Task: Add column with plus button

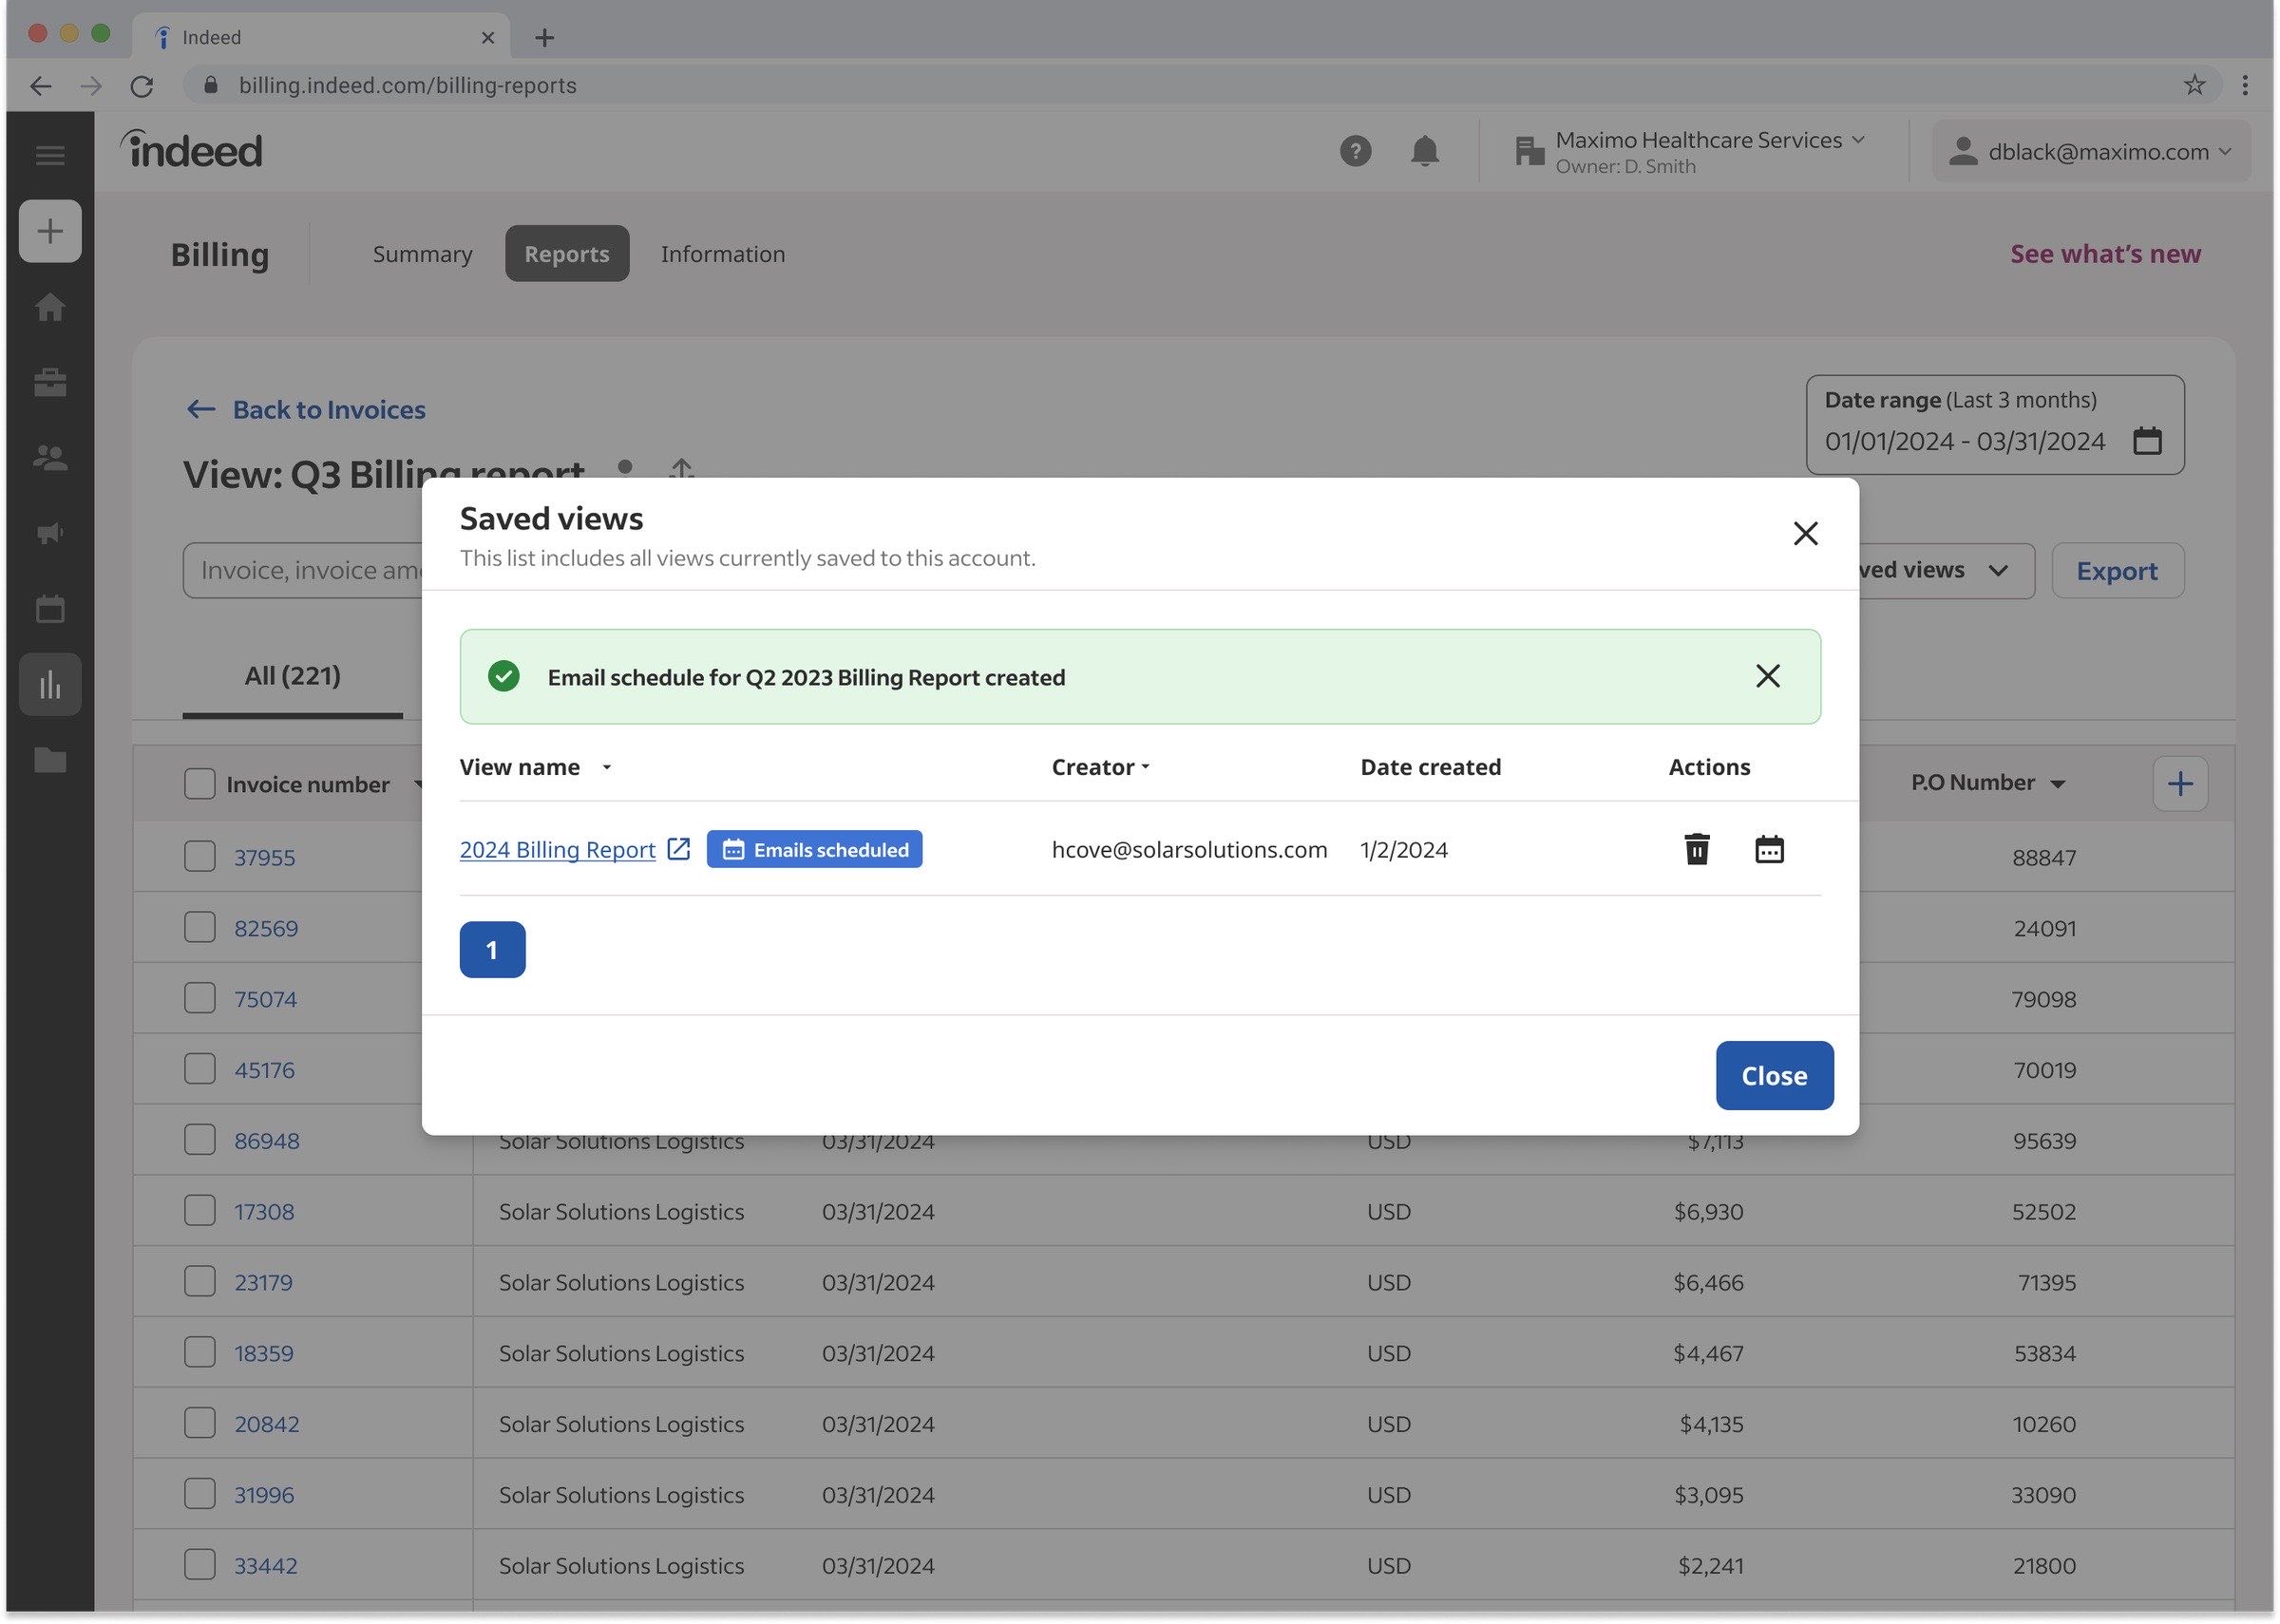Action: (x=2180, y=783)
